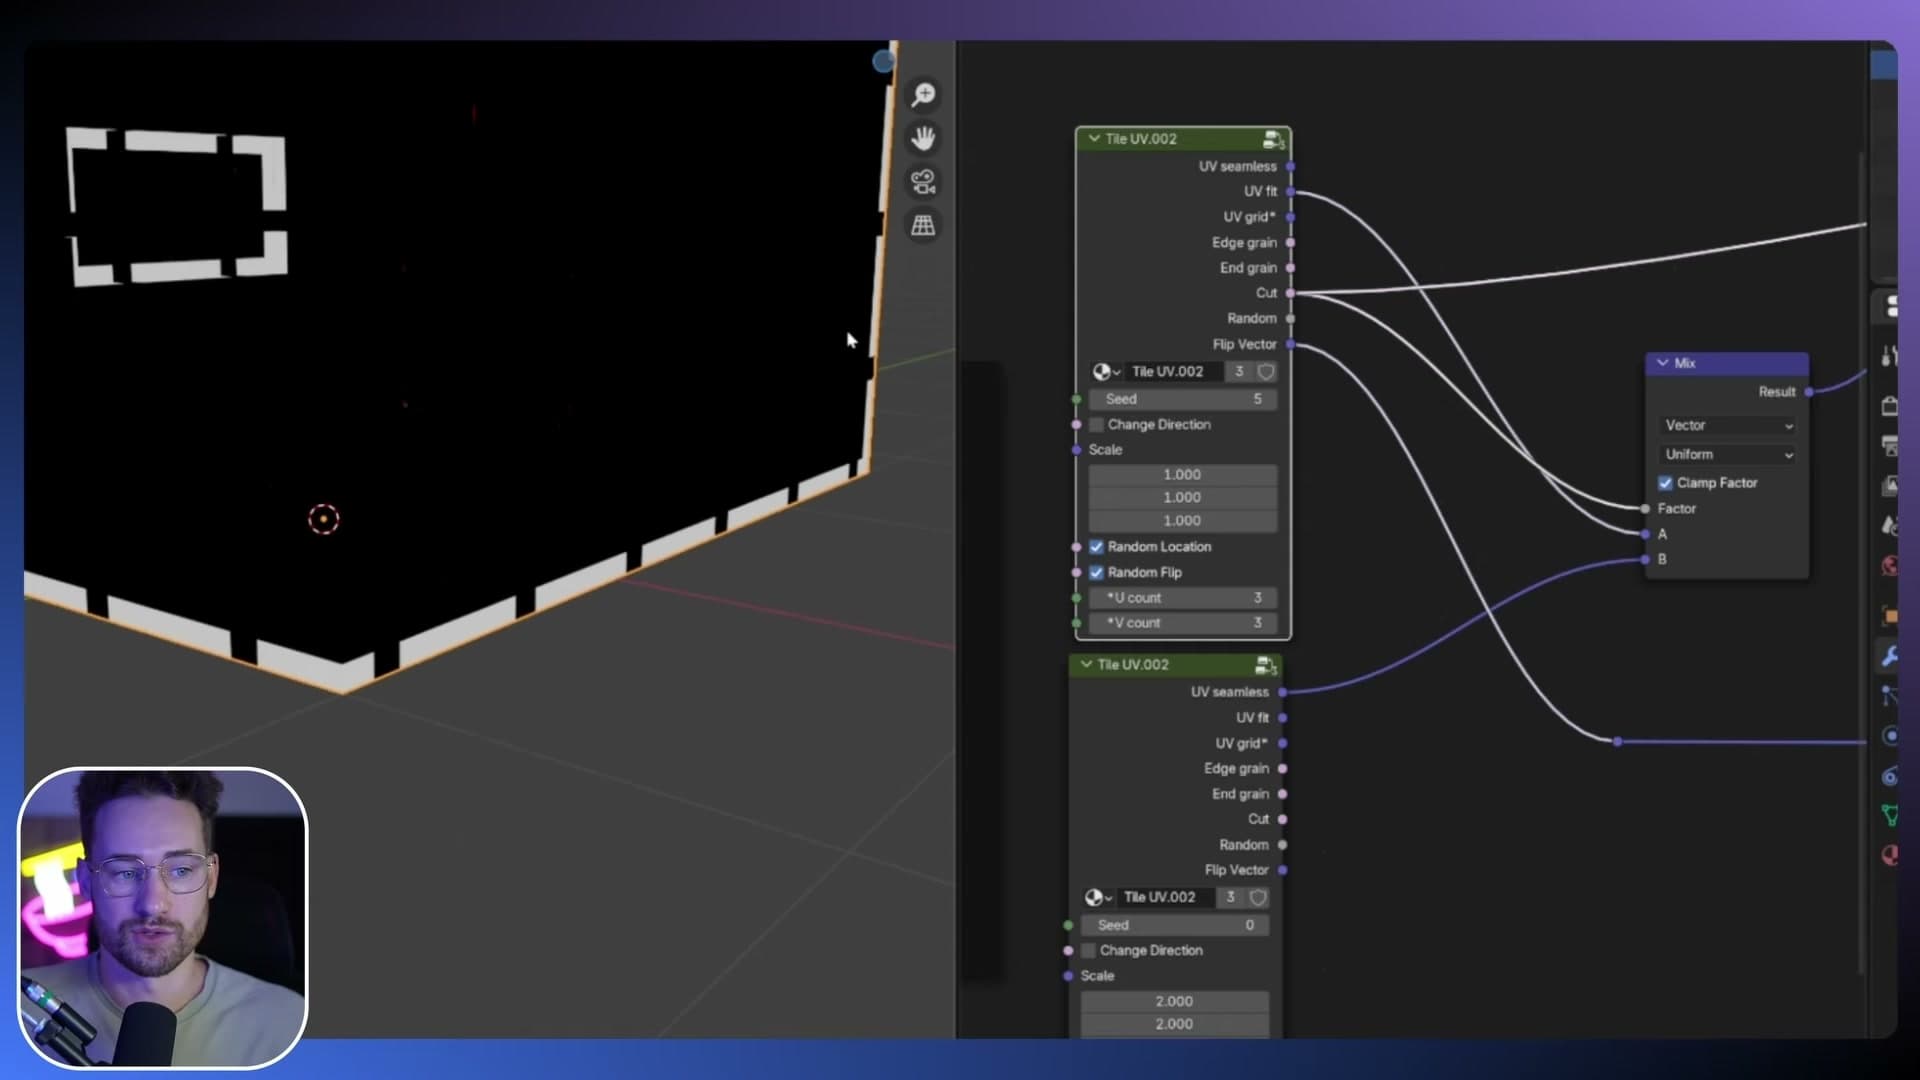Click Tile UV.002 group name field in upper node
Viewport: 1920px width, 1080px height.
coord(1173,372)
